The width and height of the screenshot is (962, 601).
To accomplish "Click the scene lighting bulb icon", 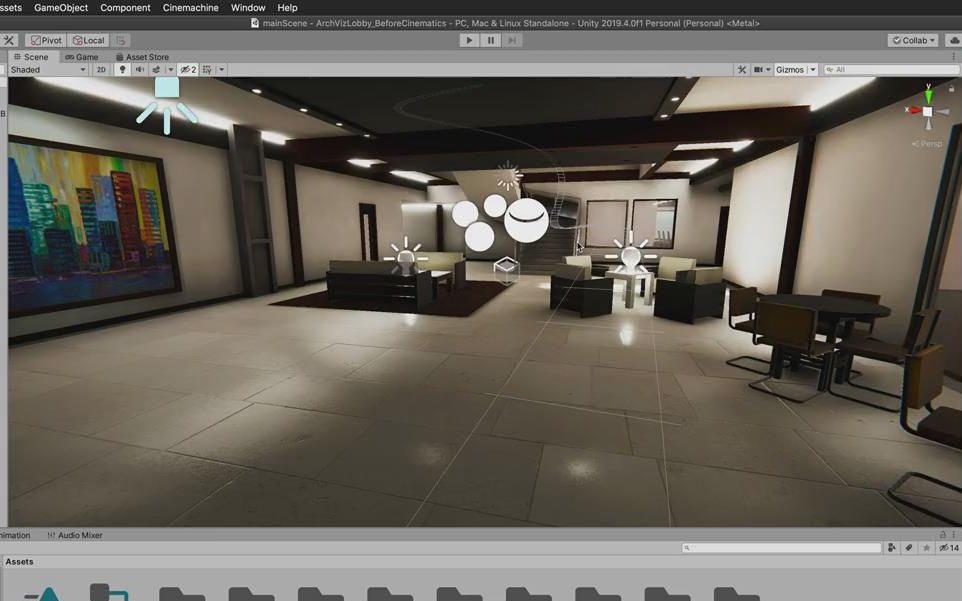I will (122, 69).
